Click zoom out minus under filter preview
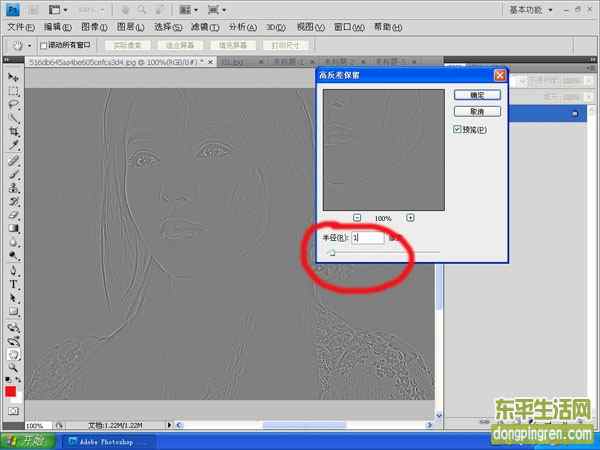600x450 pixels. (x=357, y=218)
